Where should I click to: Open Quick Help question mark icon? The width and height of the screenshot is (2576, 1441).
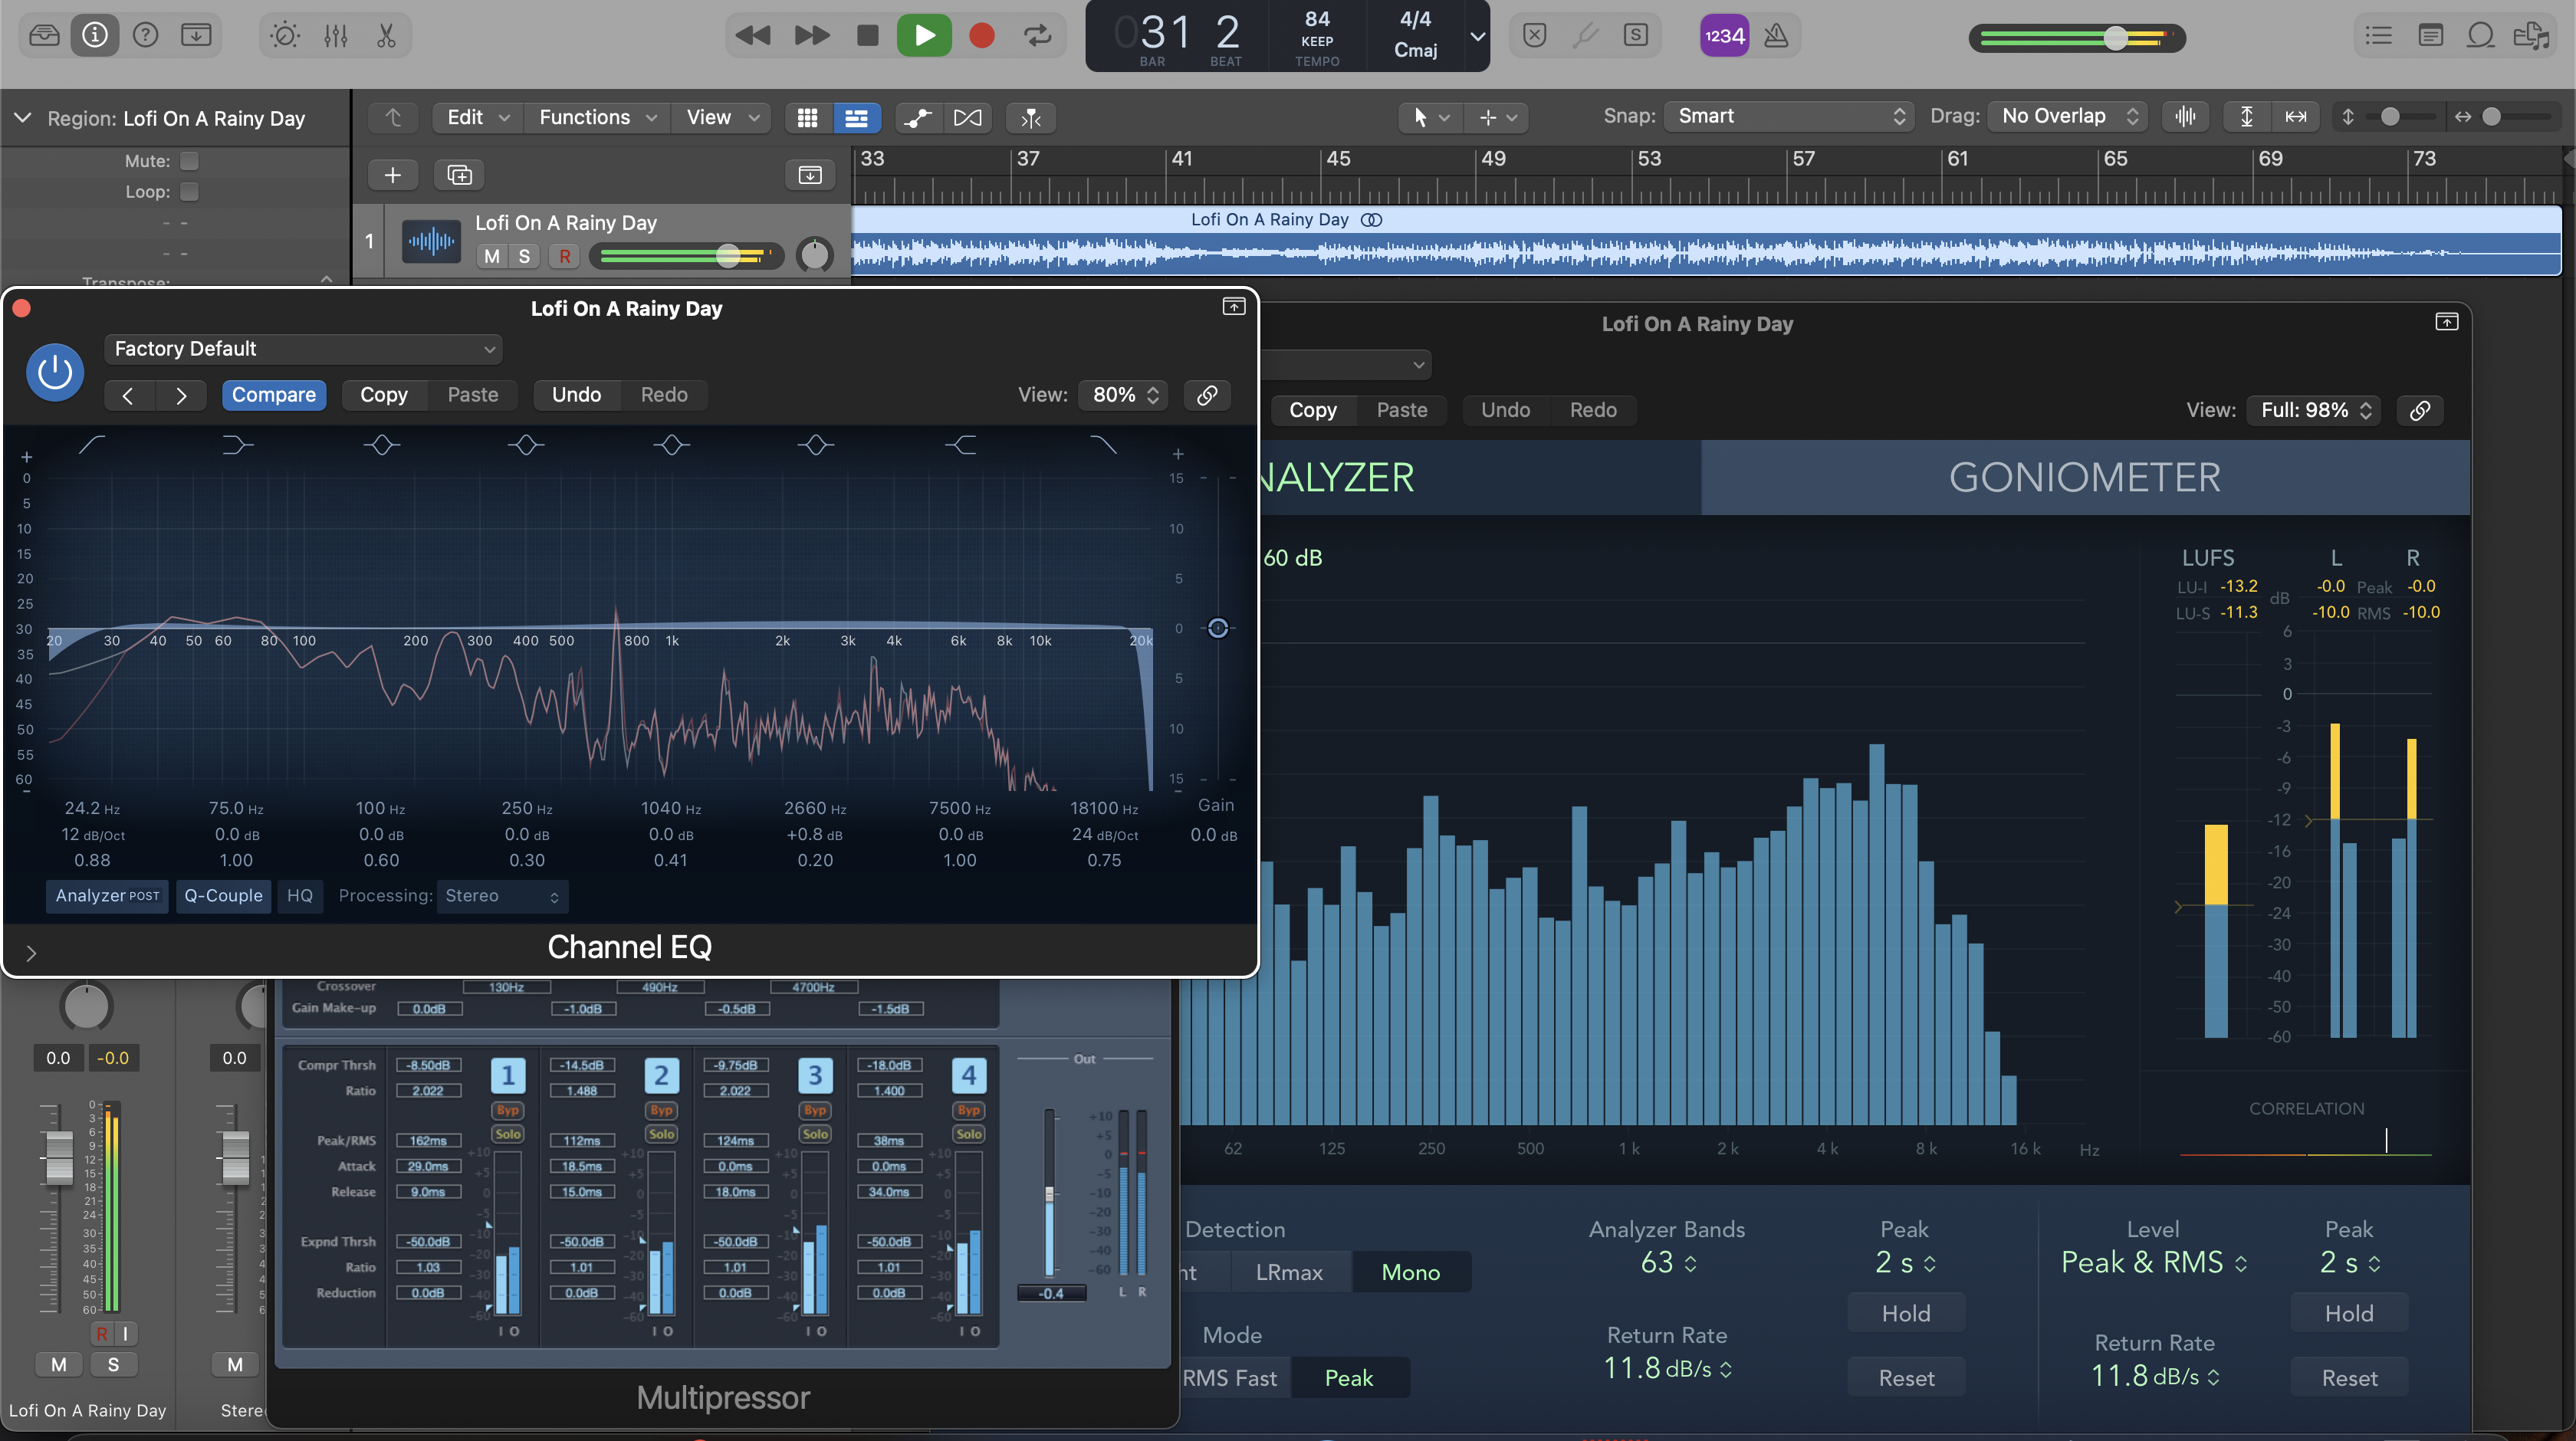click(146, 36)
